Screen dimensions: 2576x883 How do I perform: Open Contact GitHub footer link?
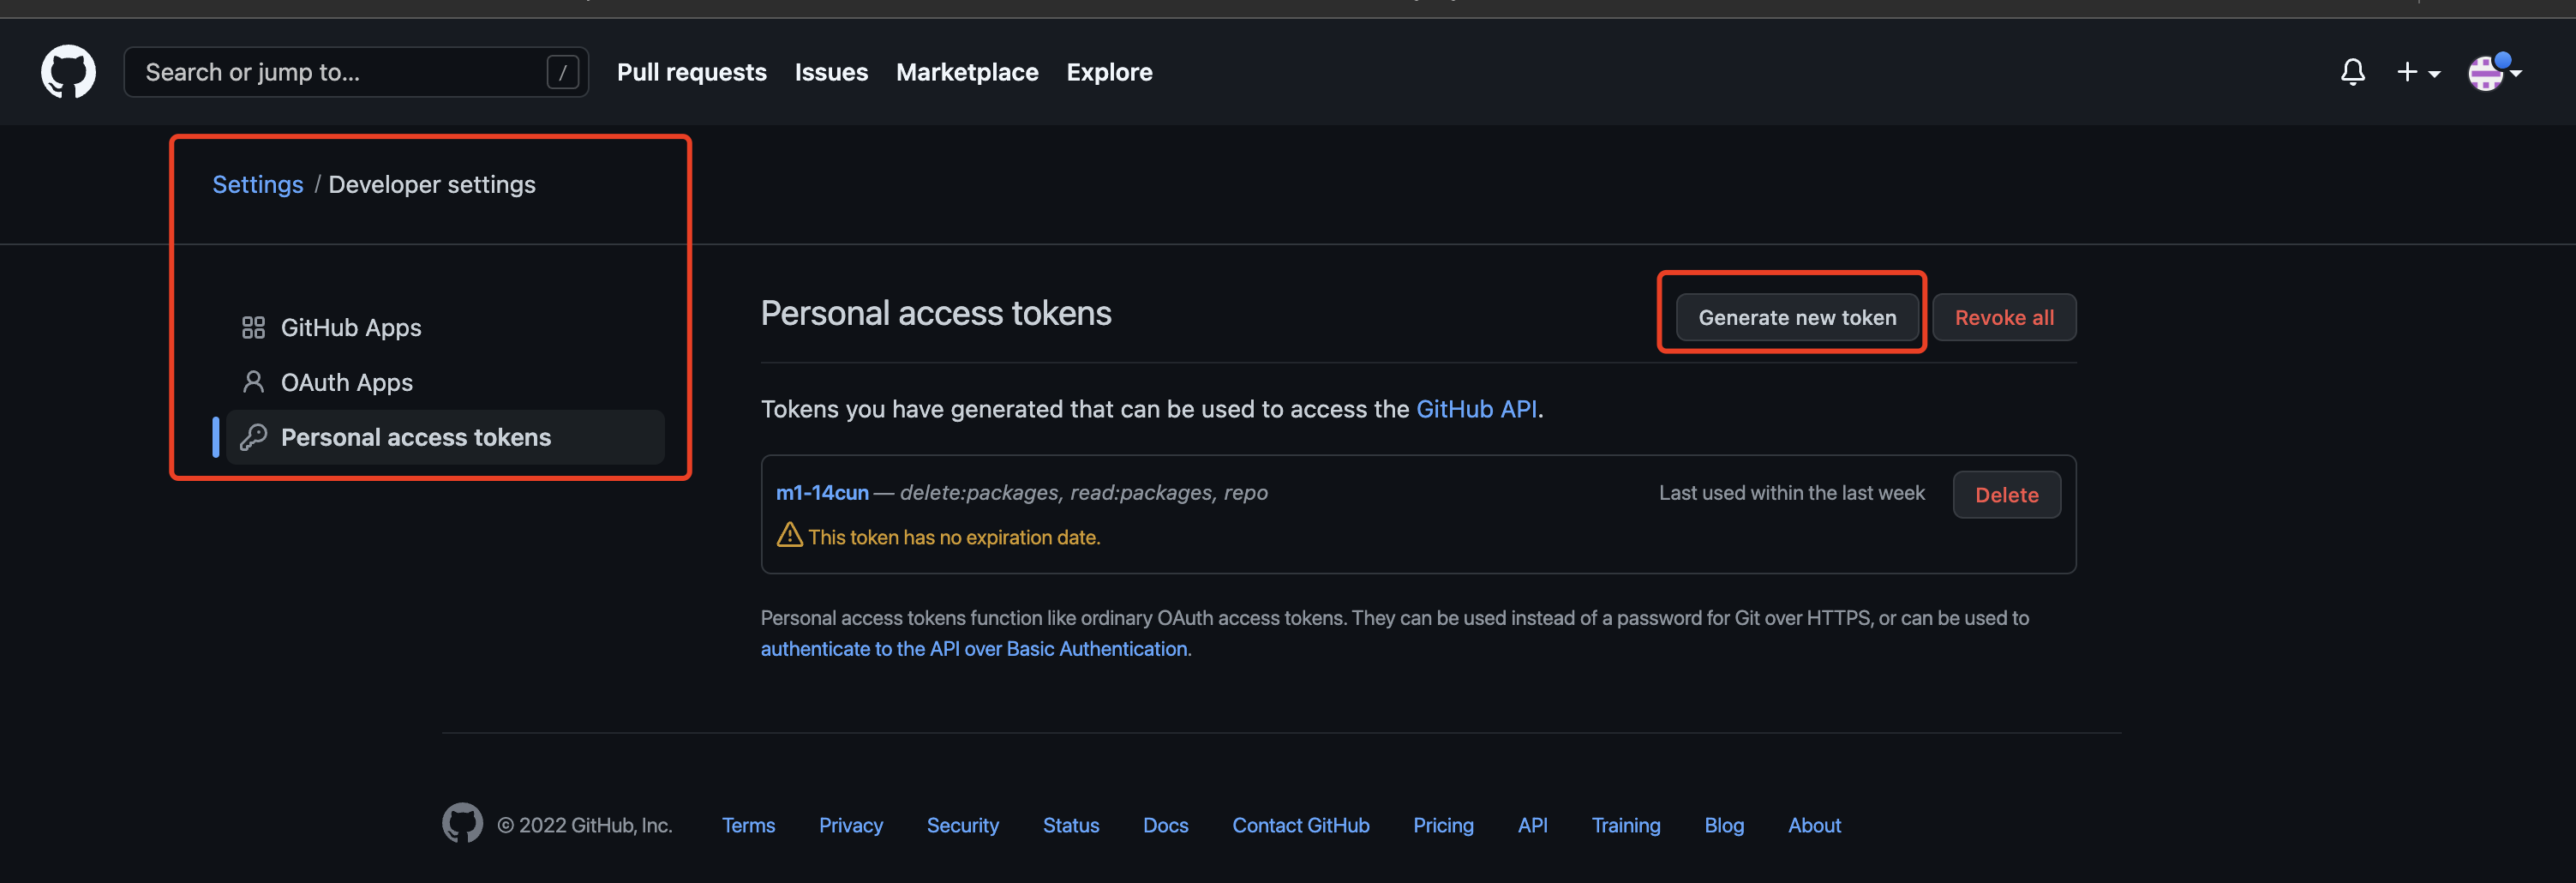pos(1301,825)
